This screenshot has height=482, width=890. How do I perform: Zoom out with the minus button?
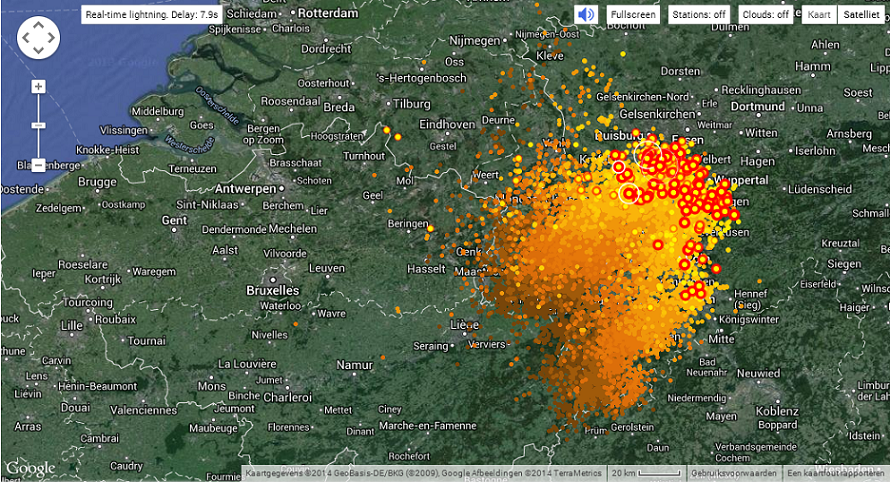click(x=39, y=165)
